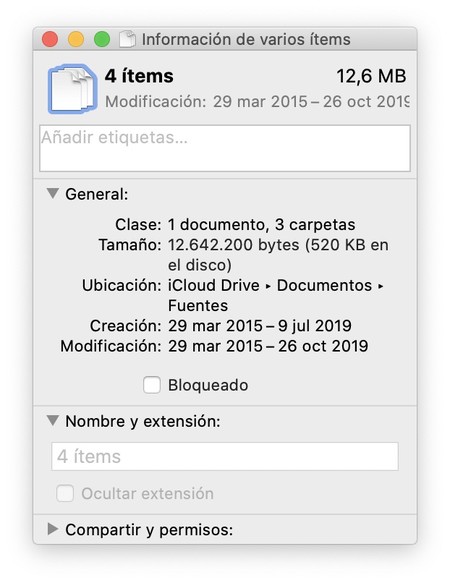Minimize the window using yellow button

coord(76,39)
